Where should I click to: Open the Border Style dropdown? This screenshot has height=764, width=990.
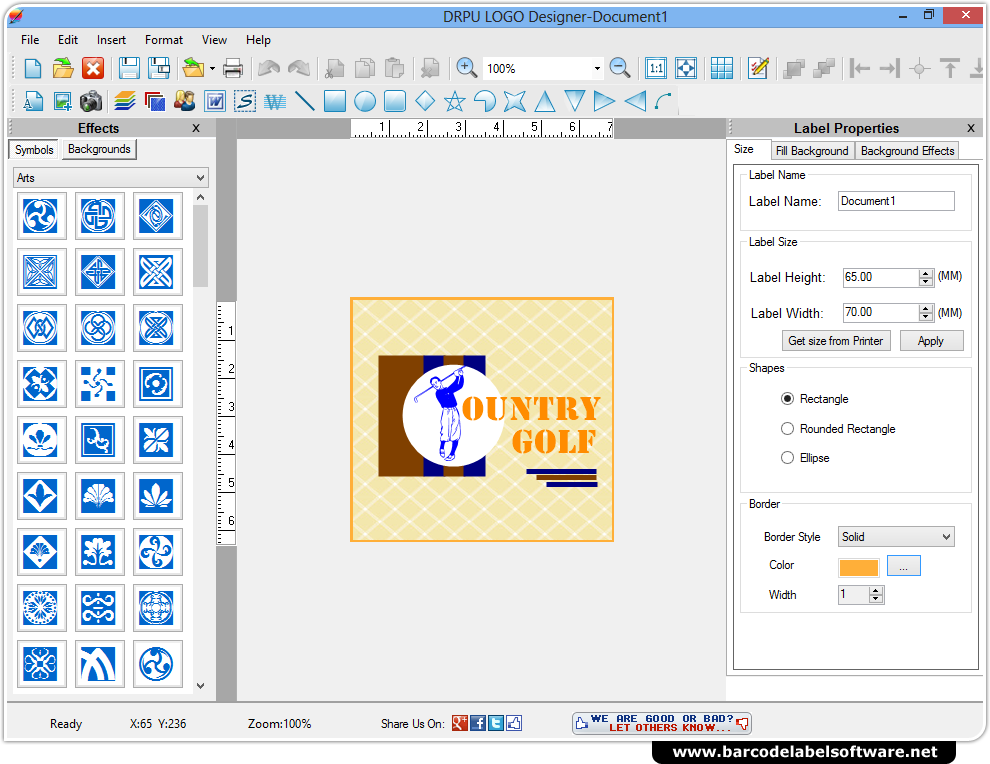(x=895, y=536)
